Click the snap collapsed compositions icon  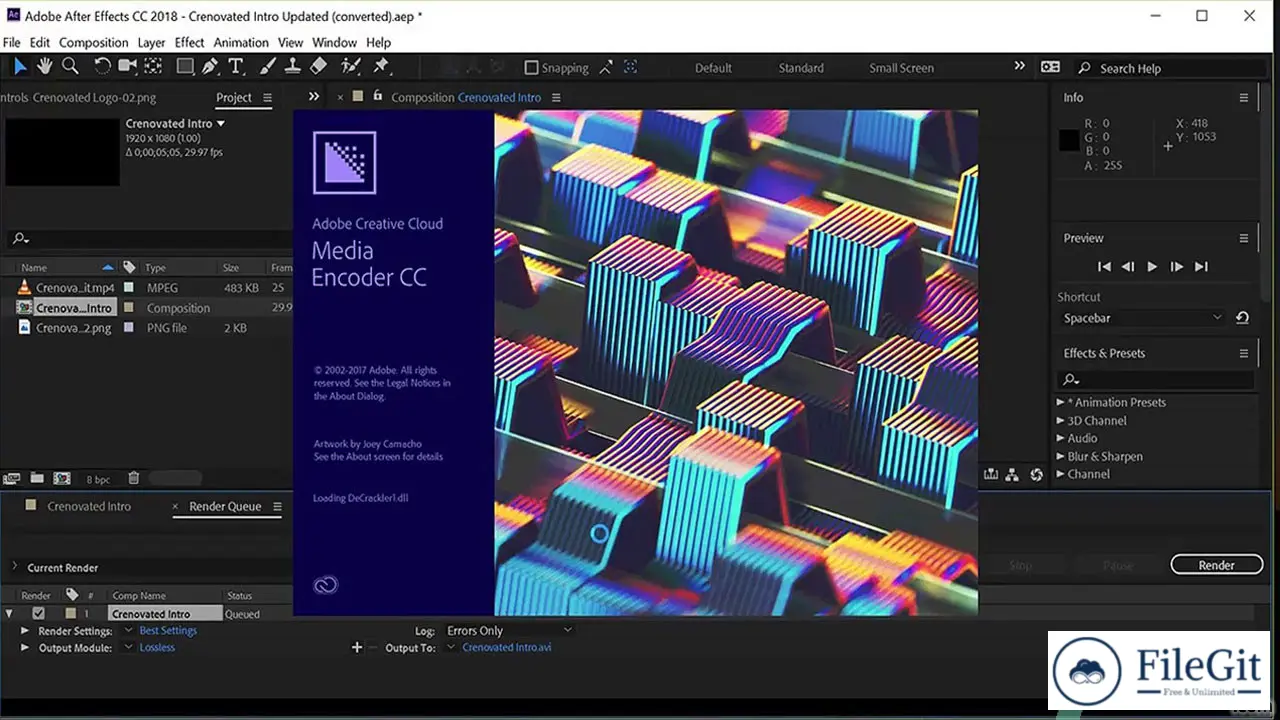(631, 68)
